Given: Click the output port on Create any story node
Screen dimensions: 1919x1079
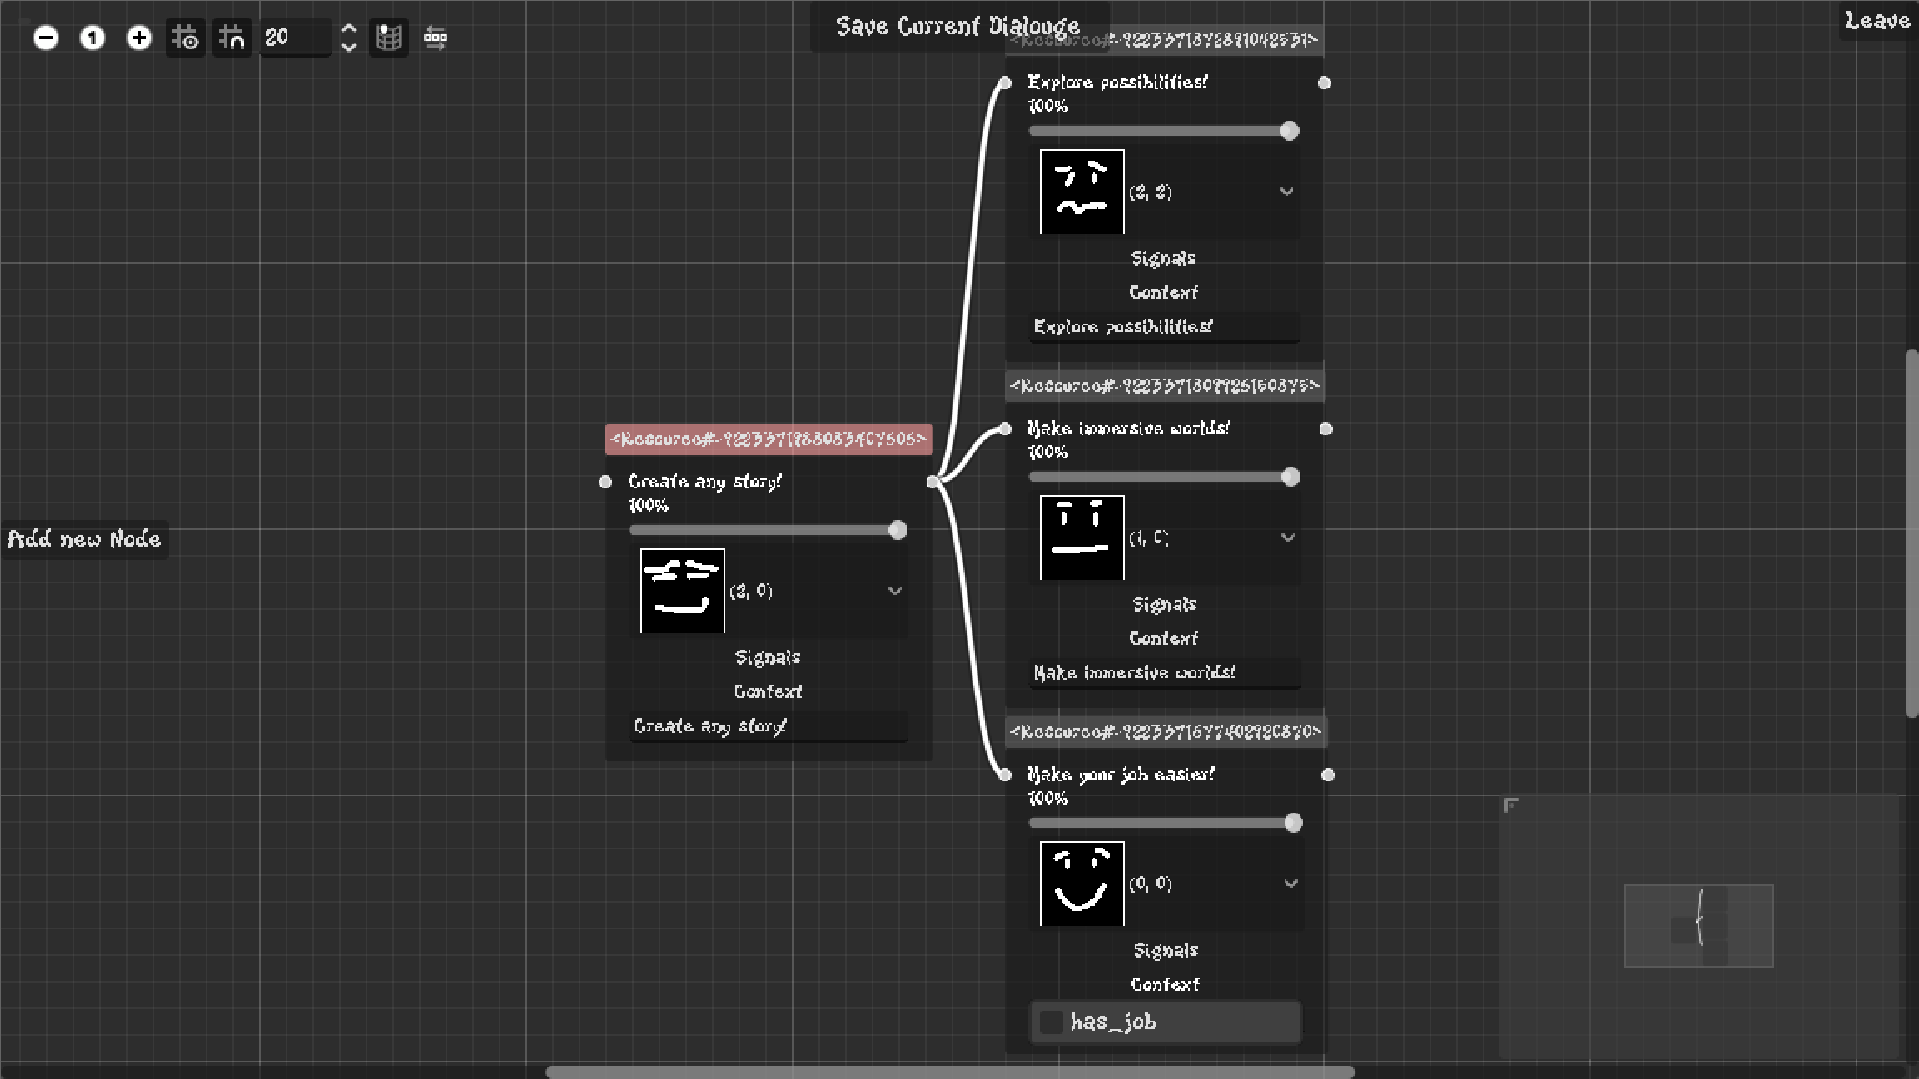Looking at the screenshot, I should coord(931,482).
